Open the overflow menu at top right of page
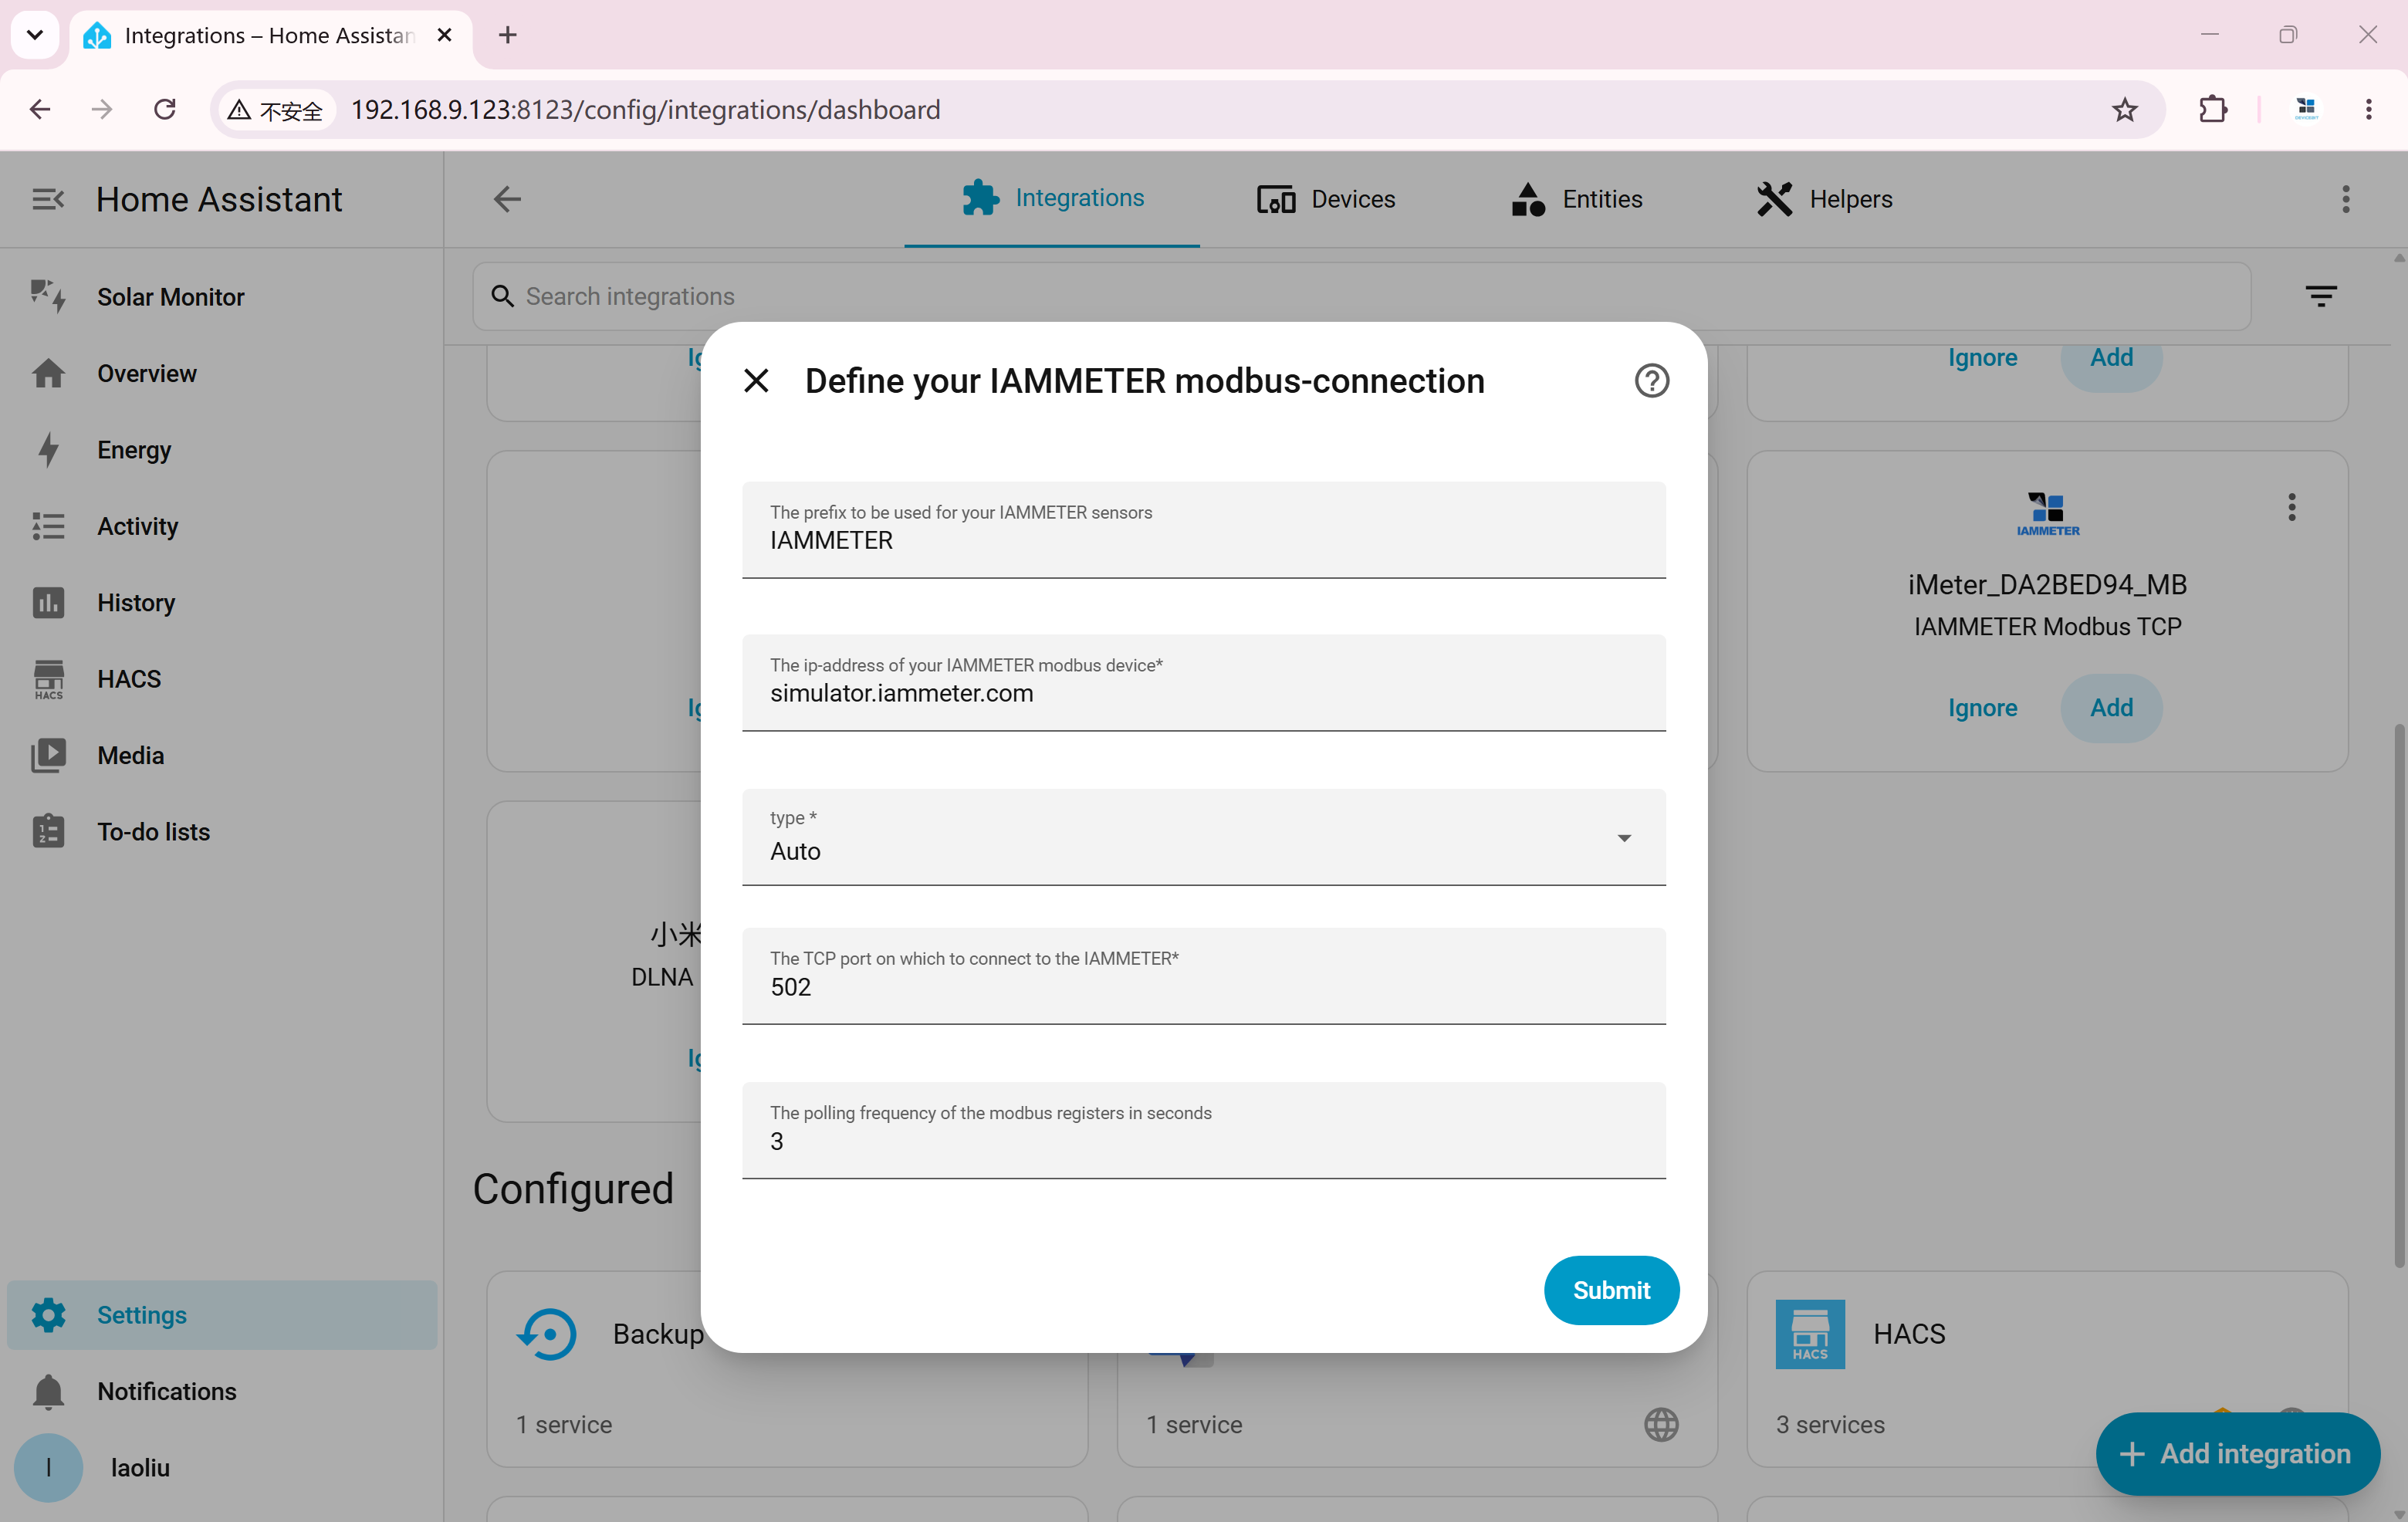The width and height of the screenshot is (2408, 1522). tap(2345, 199)
